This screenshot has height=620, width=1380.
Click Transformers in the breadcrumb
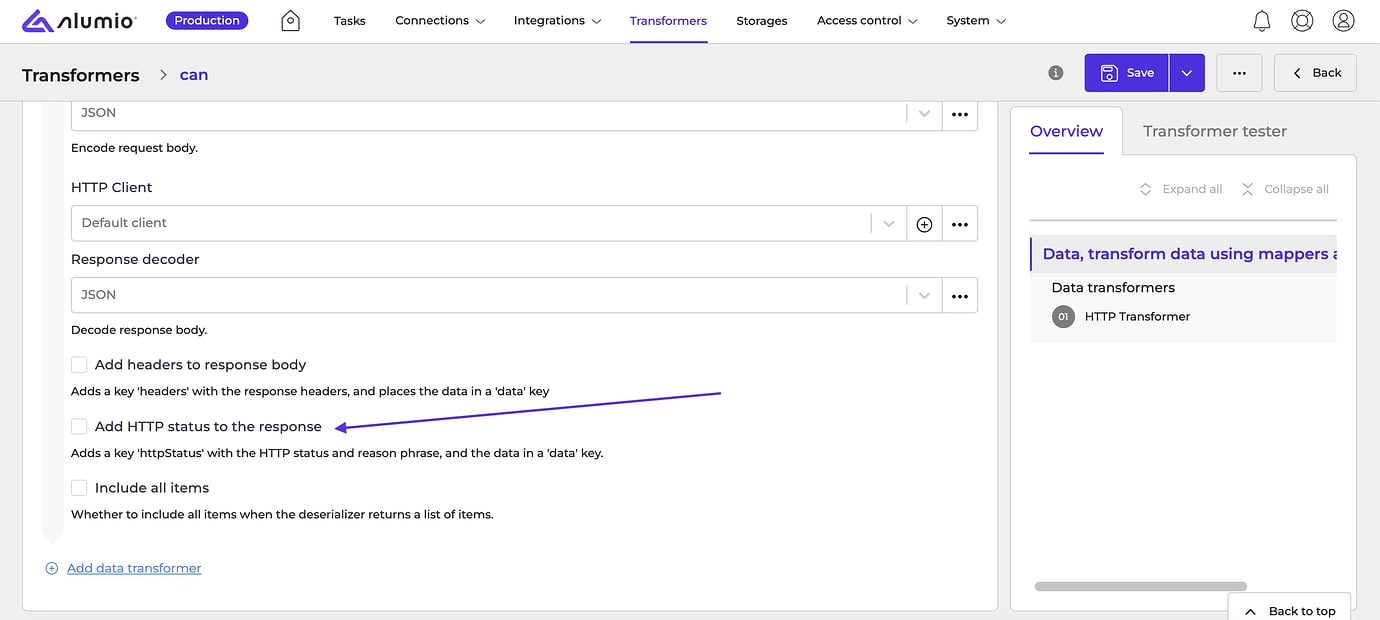coord(81,75)
